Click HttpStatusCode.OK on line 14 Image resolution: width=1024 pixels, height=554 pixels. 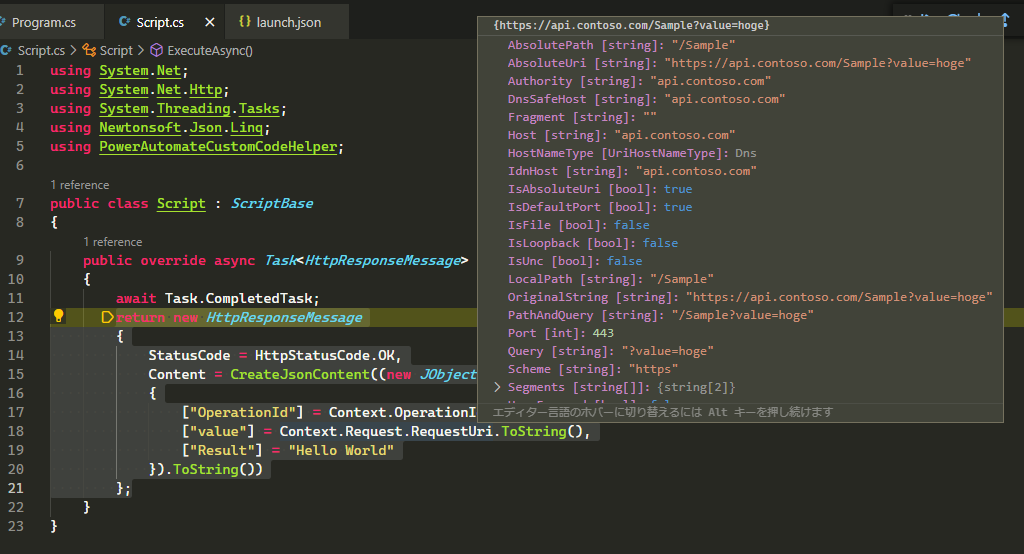pyautogui.click(x=325, y=355)
